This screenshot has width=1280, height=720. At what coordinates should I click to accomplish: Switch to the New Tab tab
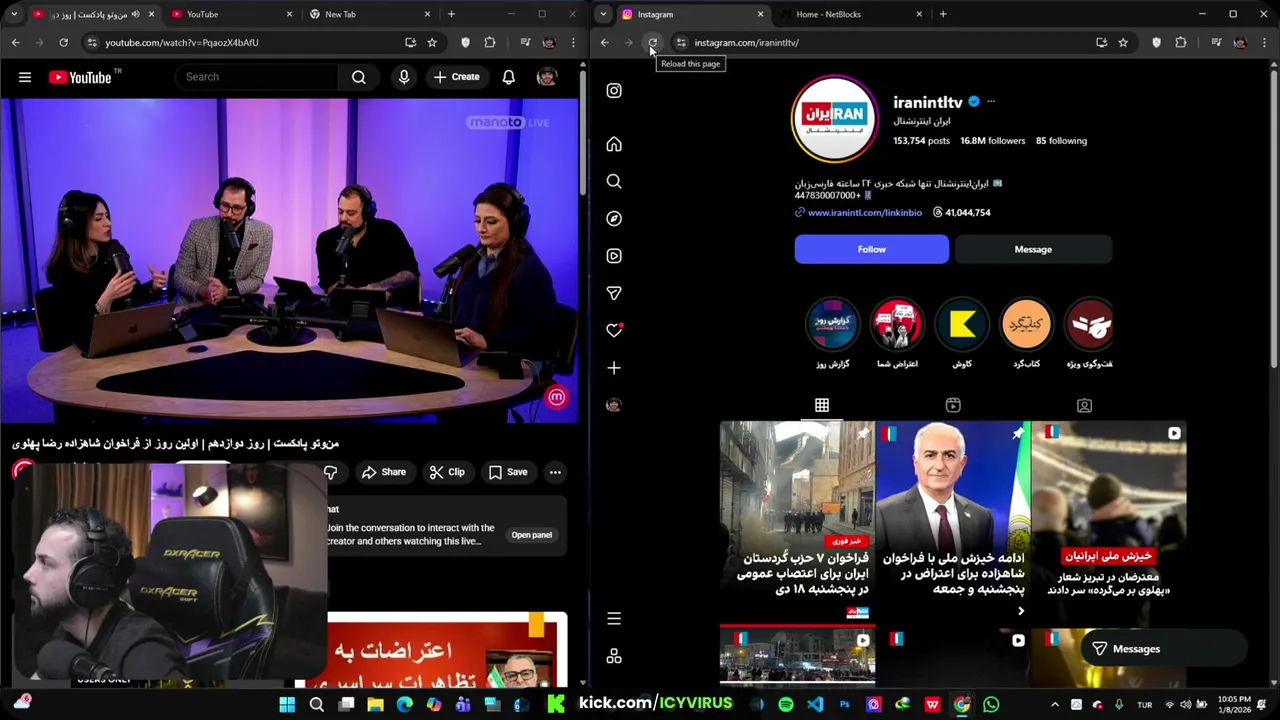368,14
